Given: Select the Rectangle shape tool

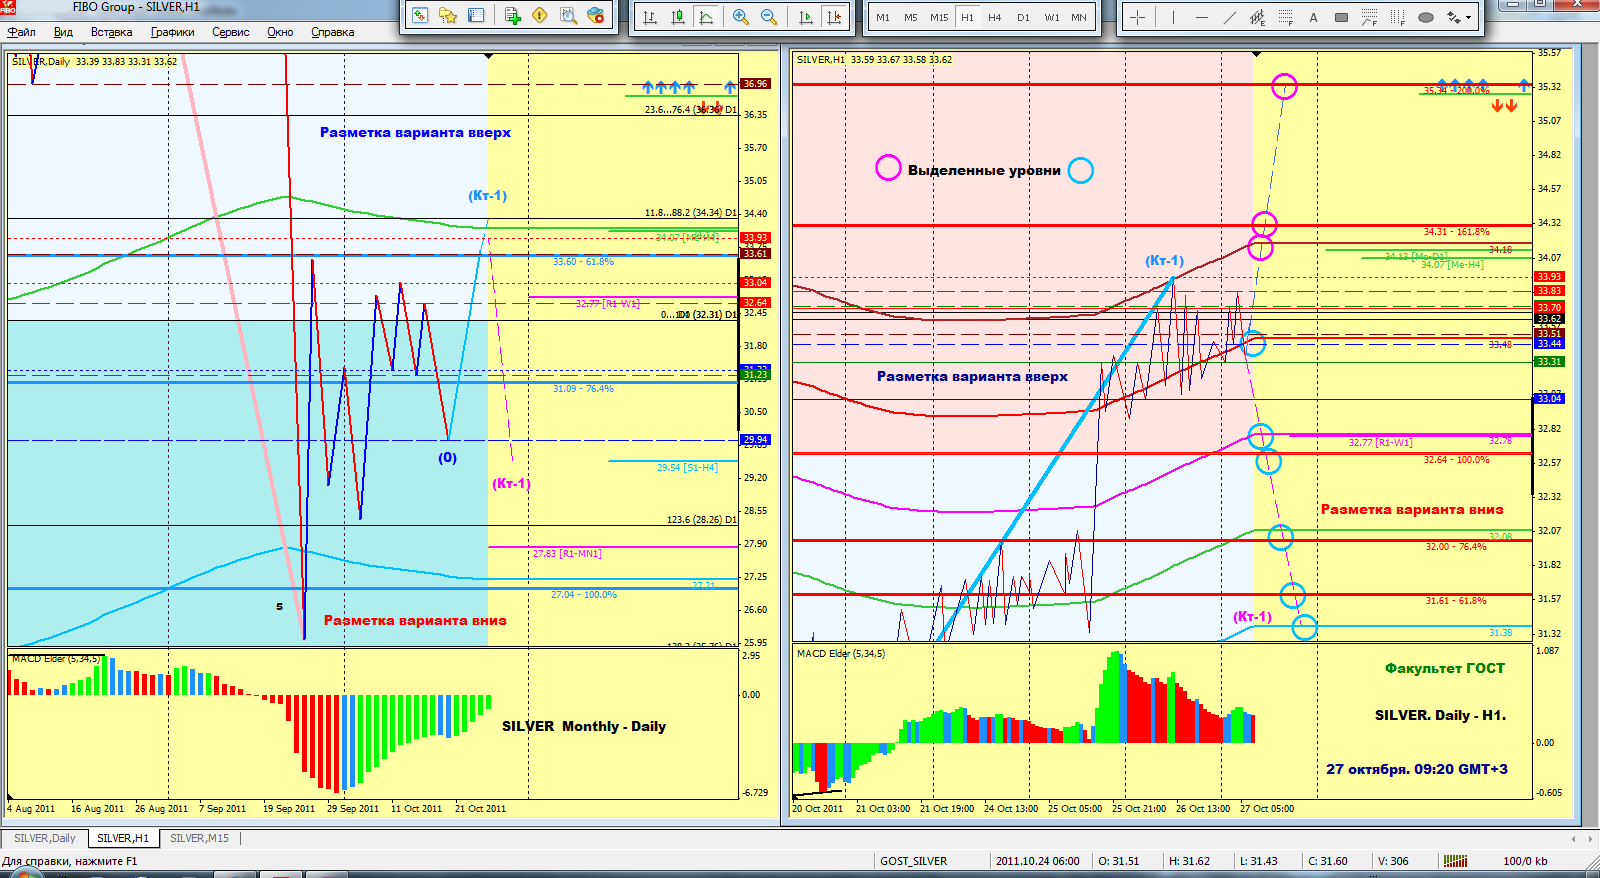Looking at the screenshot, I should click(1341, 17).
